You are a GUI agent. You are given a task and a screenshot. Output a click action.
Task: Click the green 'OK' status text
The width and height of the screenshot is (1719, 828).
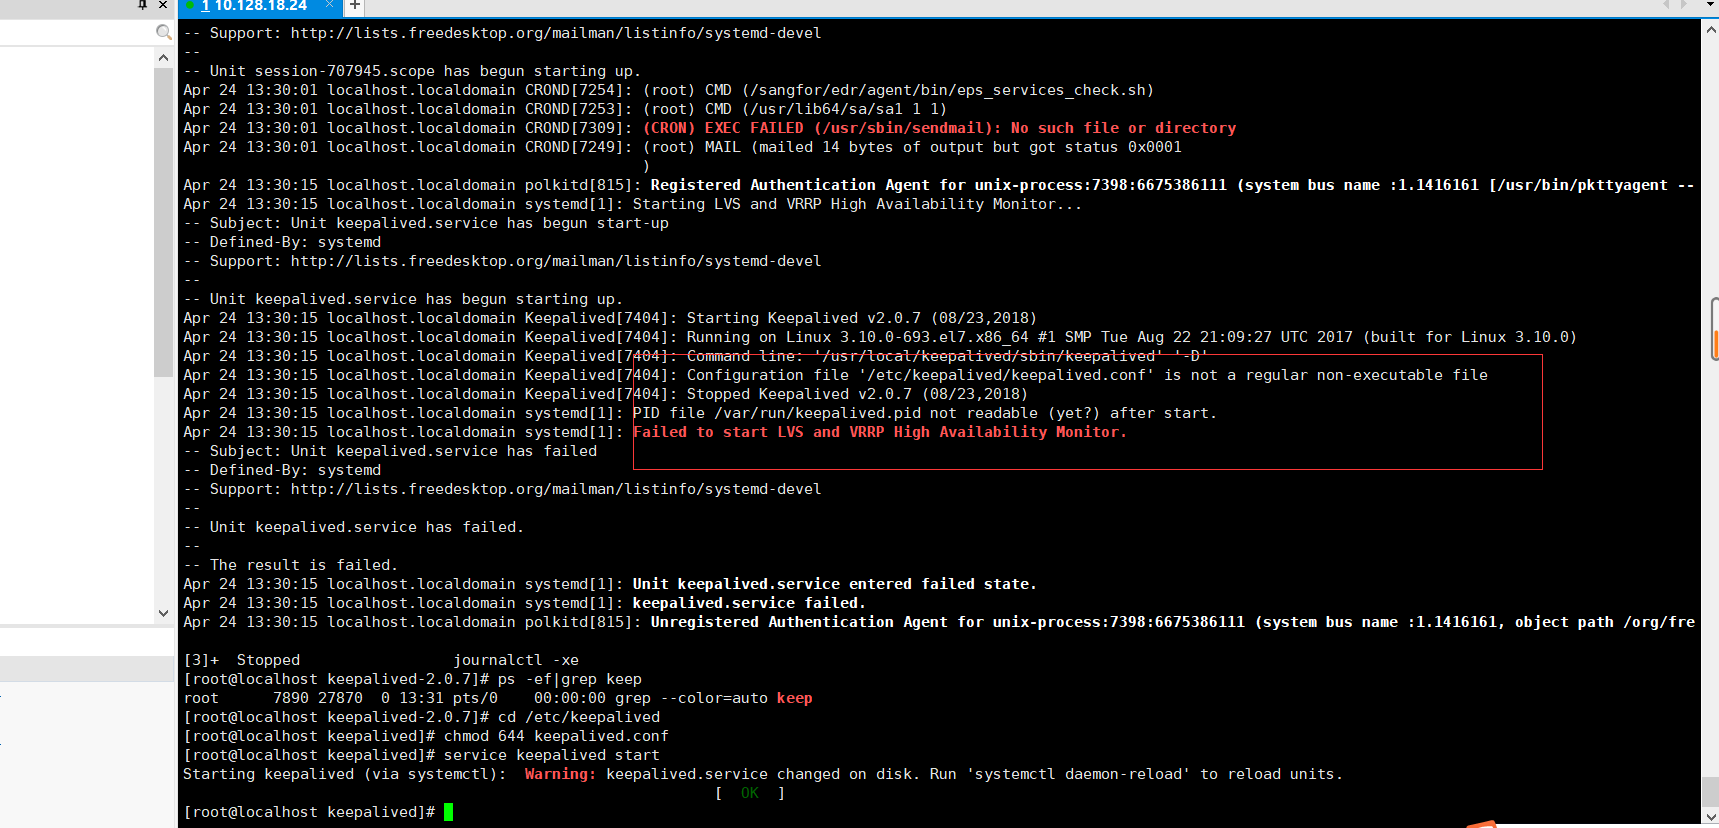(x=750, y=793)
